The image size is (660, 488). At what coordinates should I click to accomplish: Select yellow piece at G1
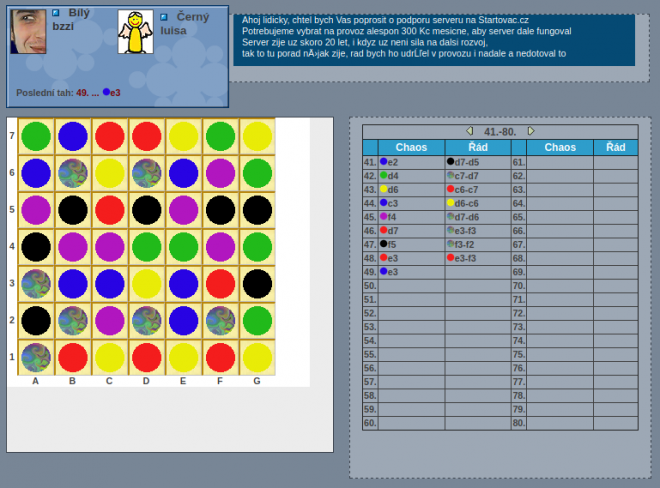pyautogui.click(x=257, y=357)
